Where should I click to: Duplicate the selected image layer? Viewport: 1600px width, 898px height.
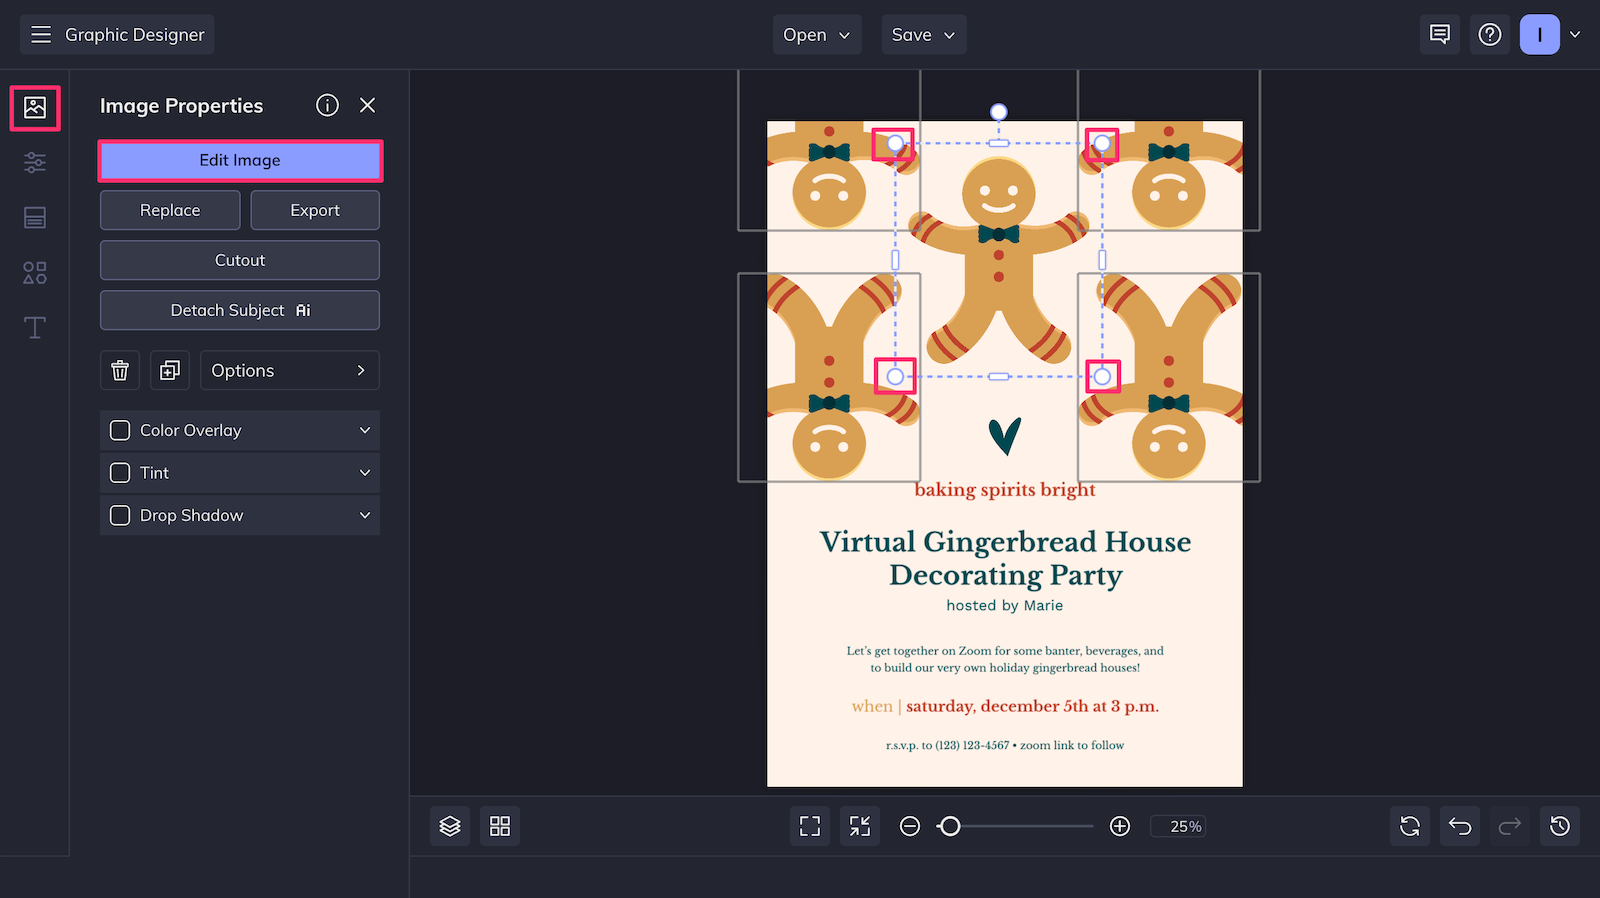pos(170,371)
